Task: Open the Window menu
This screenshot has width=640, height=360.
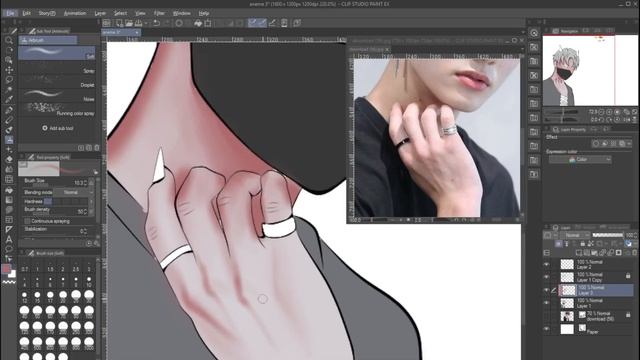Action: click(x=181, y=13)
